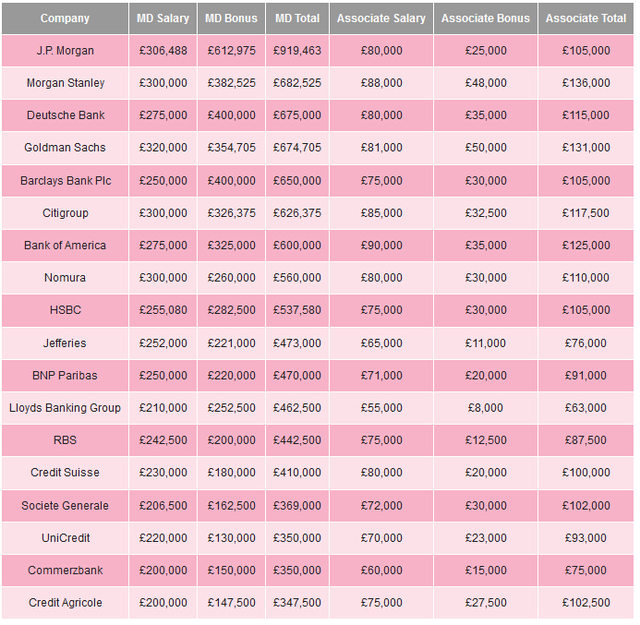Image resolution: width=640 pixels, height=625 pixels.
Task: Select the Citigroup company cell
Action: click(65, 213)
